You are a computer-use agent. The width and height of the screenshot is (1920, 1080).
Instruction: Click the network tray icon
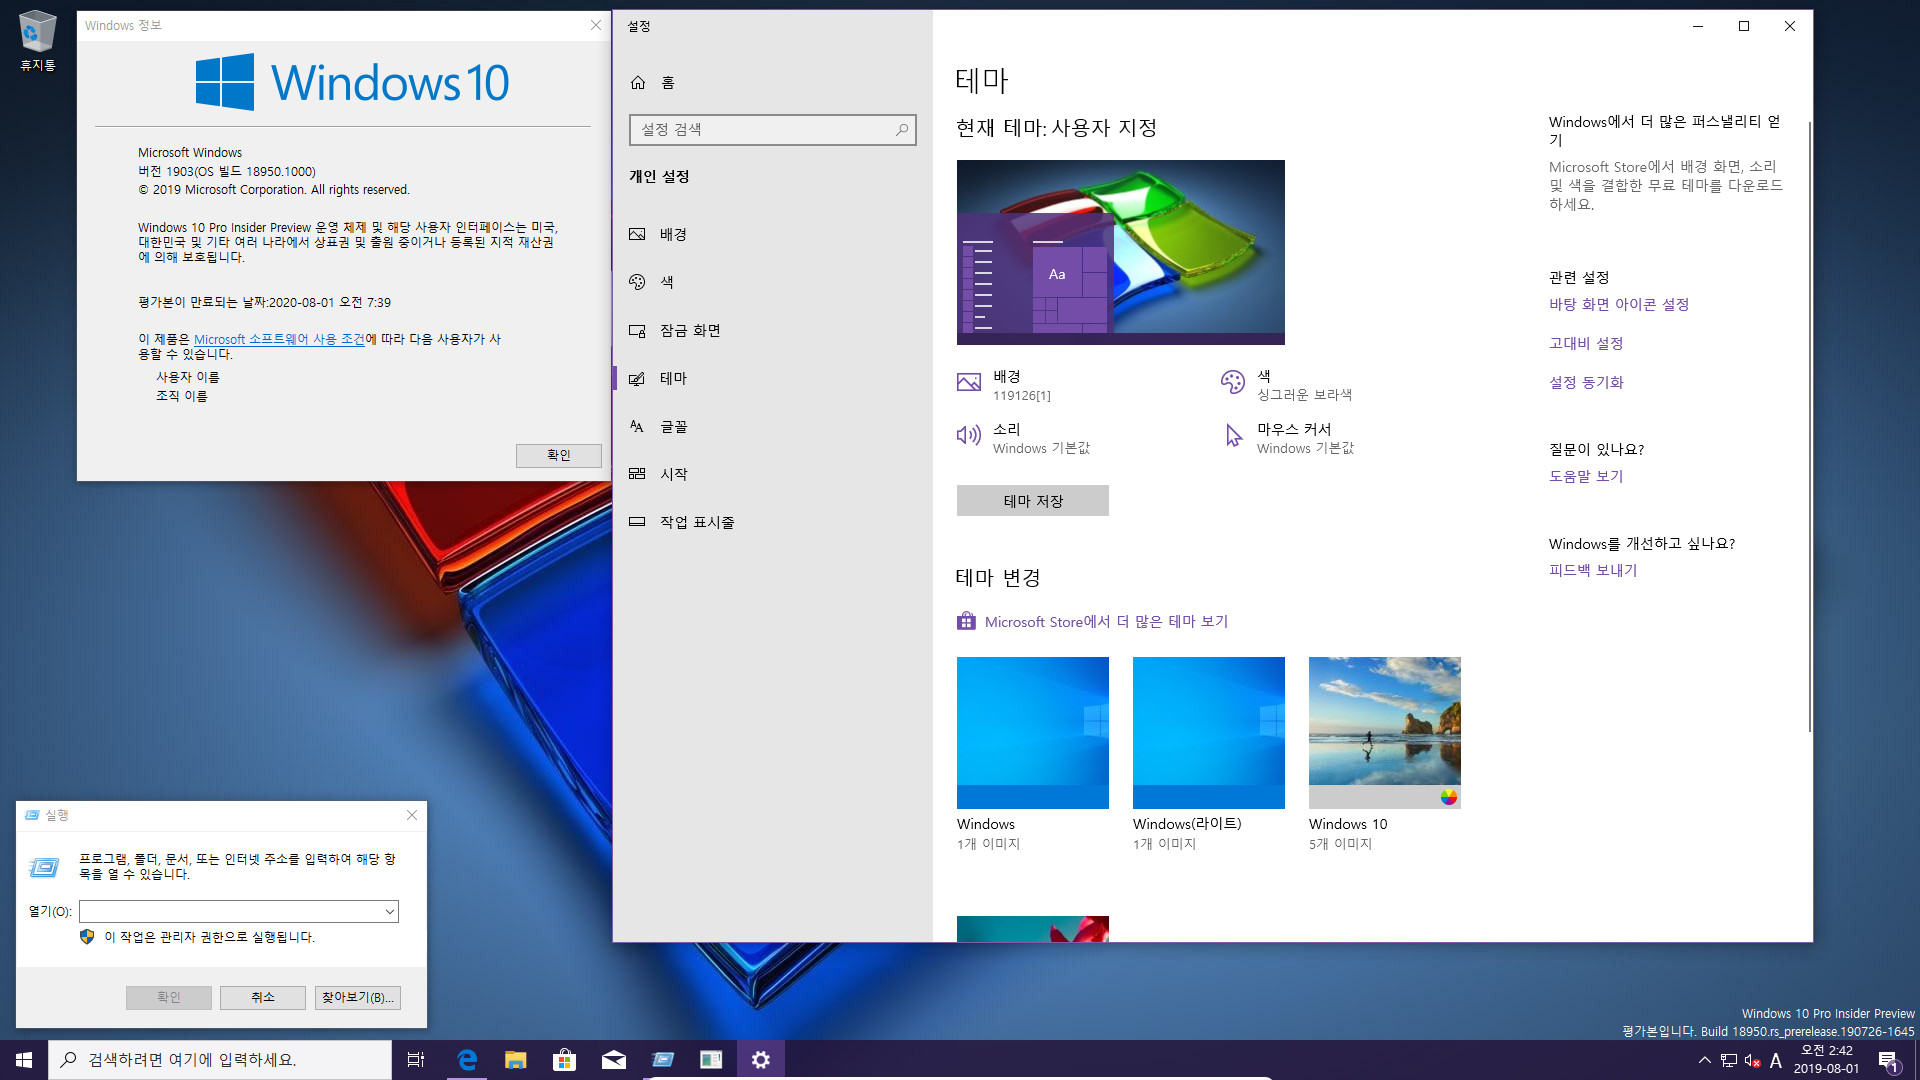[1728, 1060]
